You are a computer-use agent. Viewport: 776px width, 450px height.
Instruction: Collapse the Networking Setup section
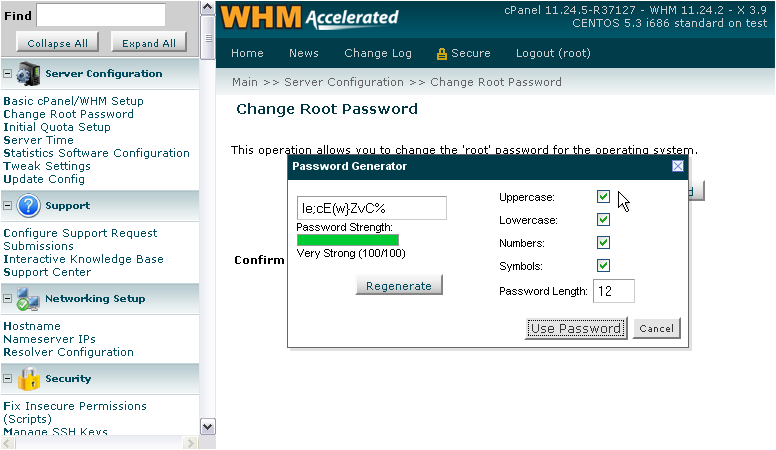[8, 299]
